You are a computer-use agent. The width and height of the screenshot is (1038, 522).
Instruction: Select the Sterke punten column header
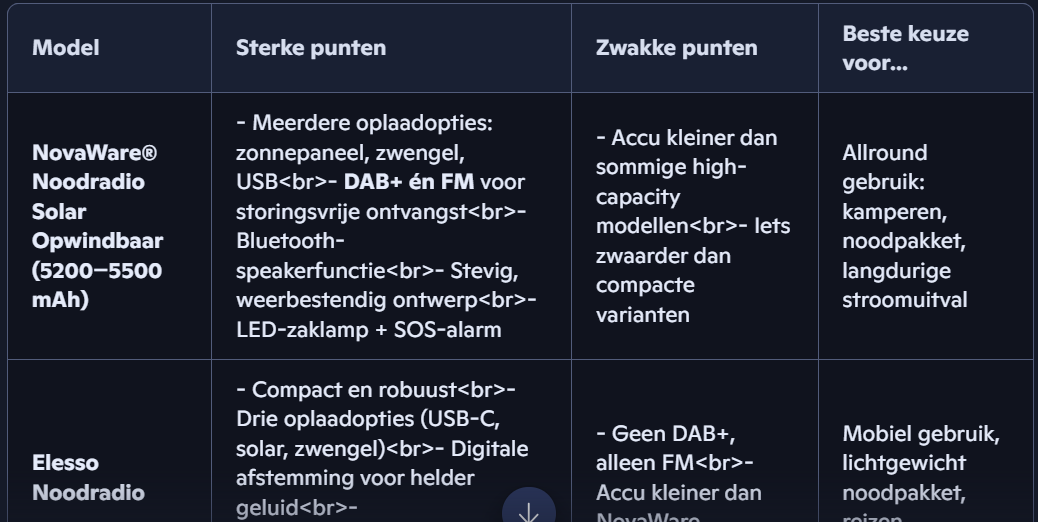(311, 48)
